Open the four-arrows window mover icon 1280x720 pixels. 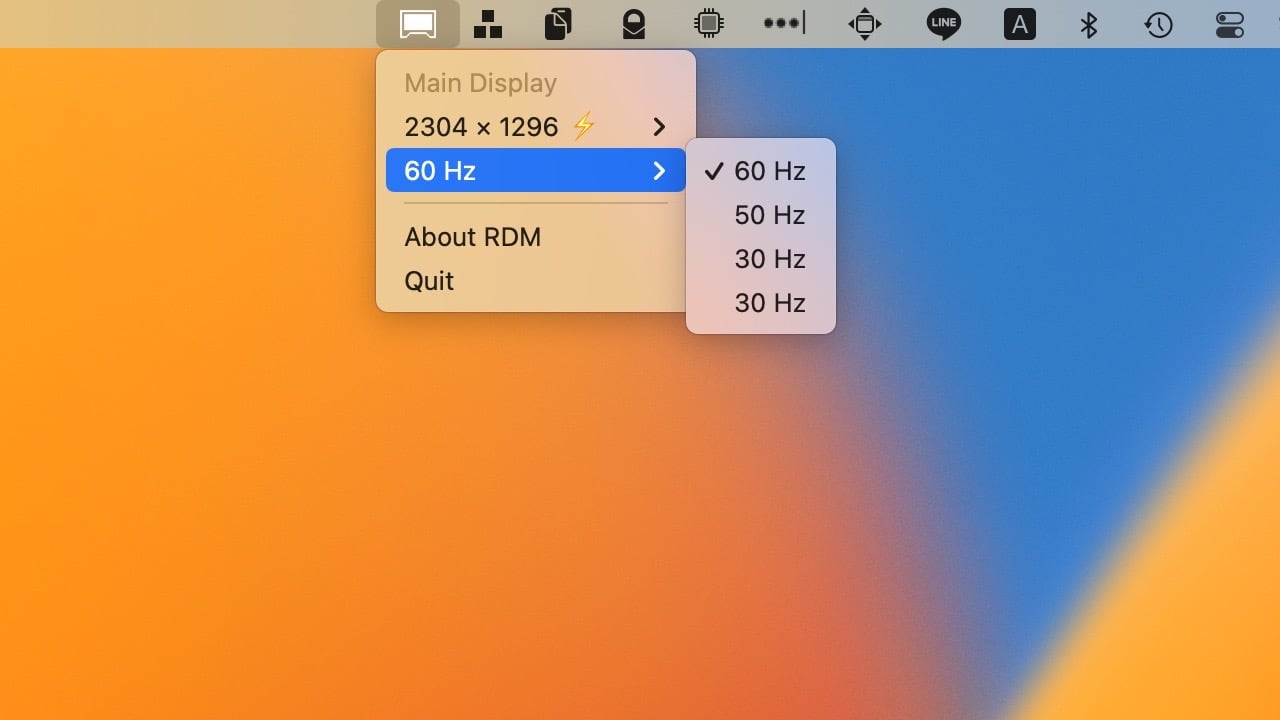click(x=865, y=24)
